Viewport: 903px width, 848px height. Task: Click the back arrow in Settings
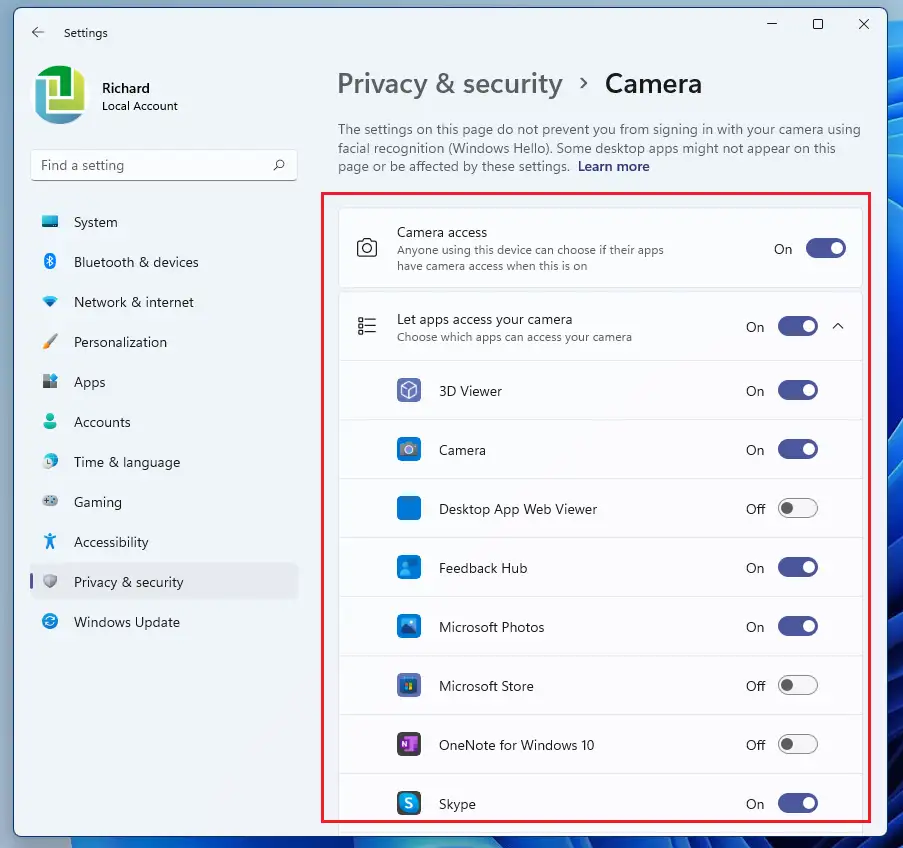point(38,32)
